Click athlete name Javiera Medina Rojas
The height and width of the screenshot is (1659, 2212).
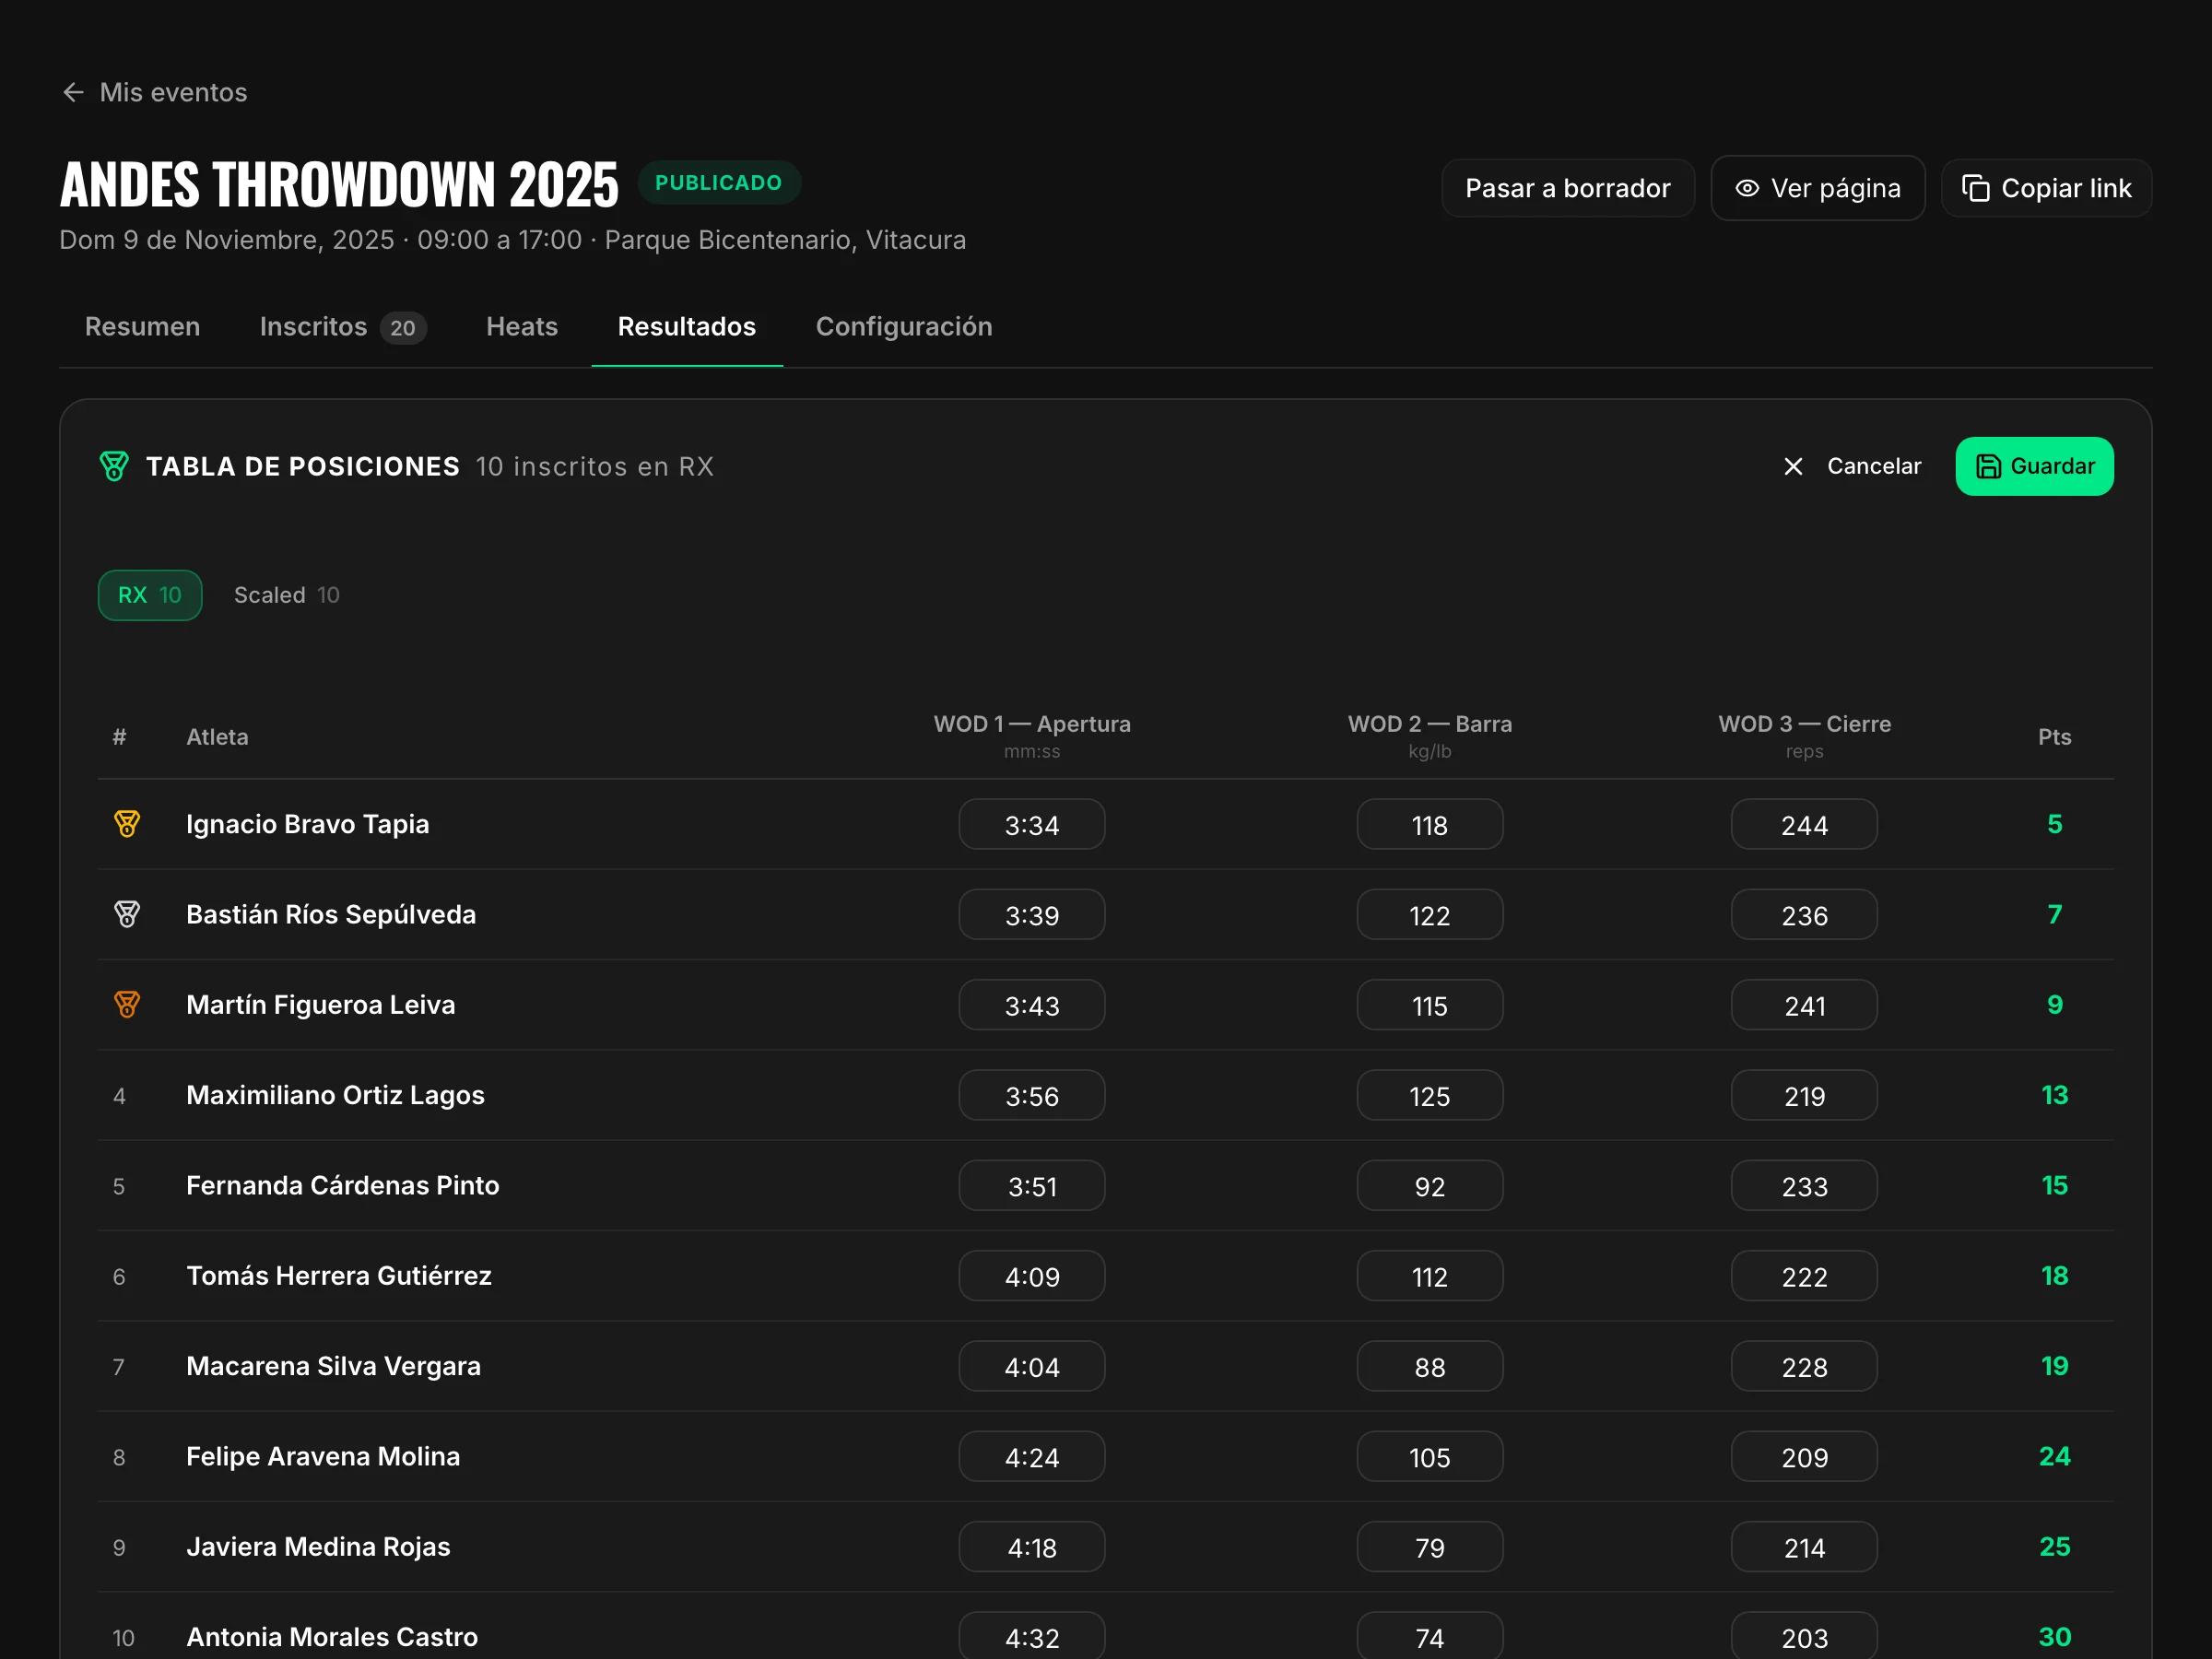point(318,1546)
